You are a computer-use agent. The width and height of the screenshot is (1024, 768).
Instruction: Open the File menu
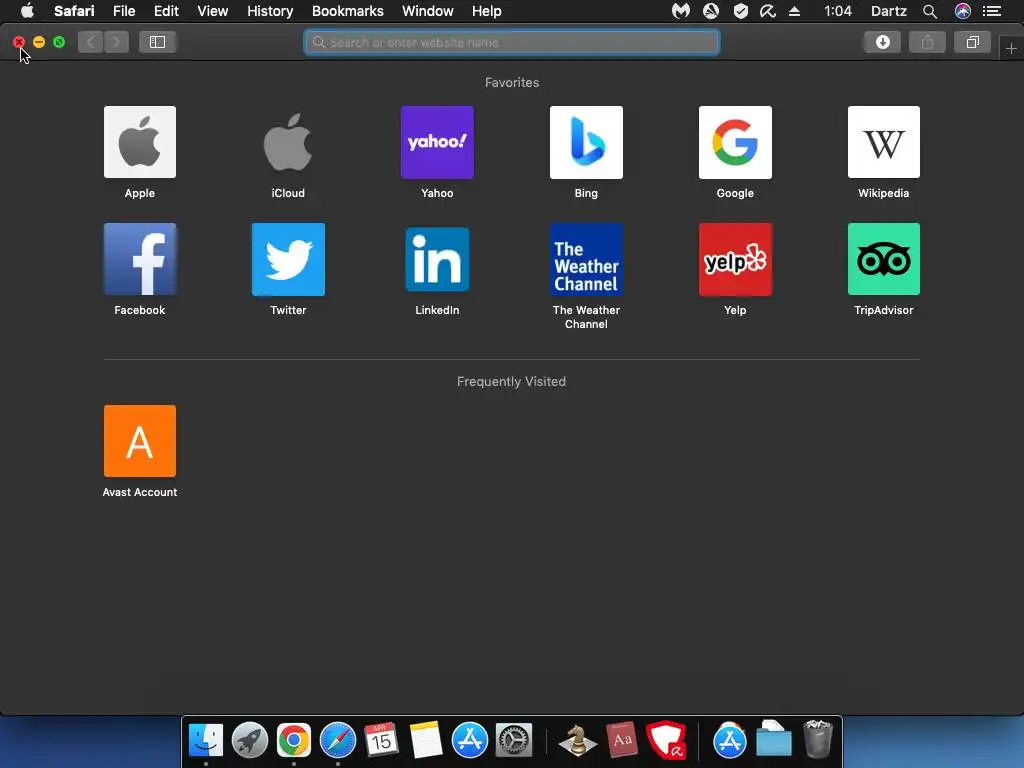click(x=123, y=11)
